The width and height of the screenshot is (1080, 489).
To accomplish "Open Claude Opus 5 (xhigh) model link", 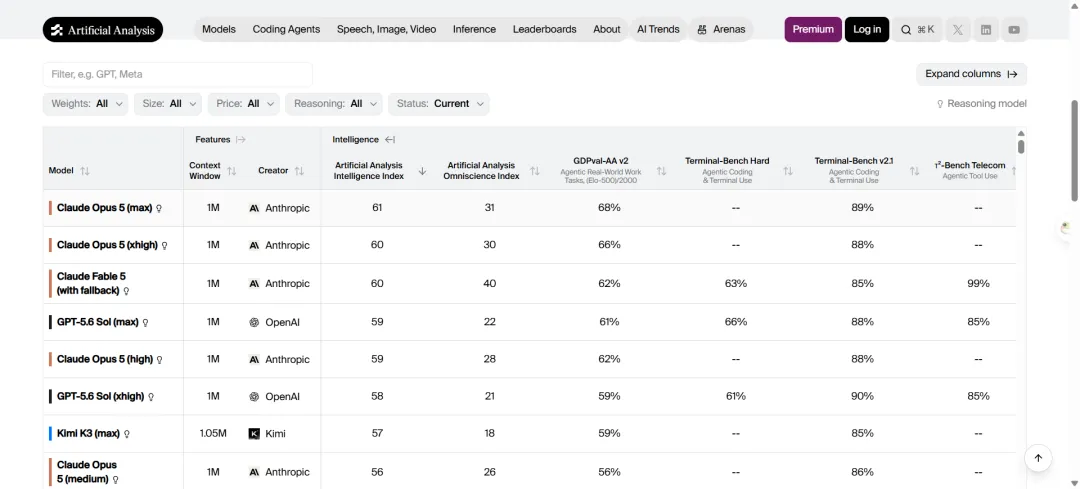I will coord(107,245).
